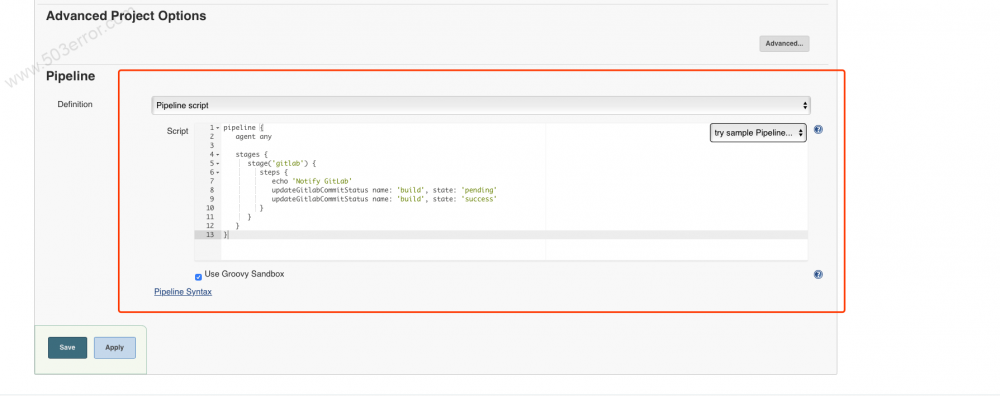Click the line with state: 'success'
Screen dimensions: 1000x396
(x=384, y=199)
